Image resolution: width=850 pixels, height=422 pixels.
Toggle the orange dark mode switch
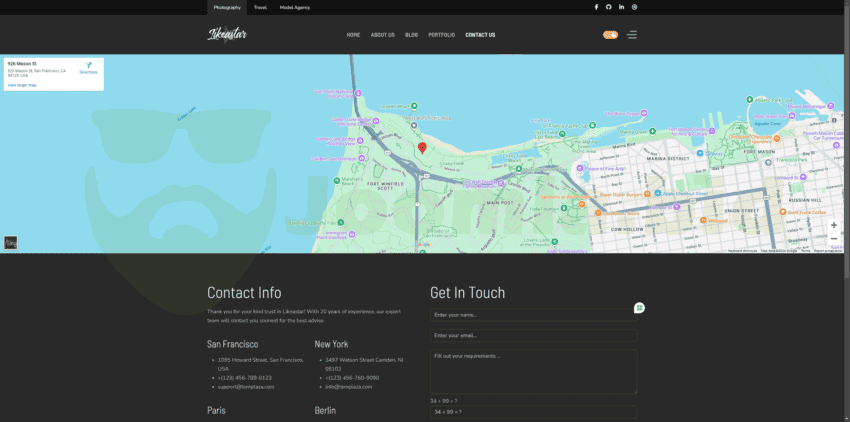(x=610, y=35)
